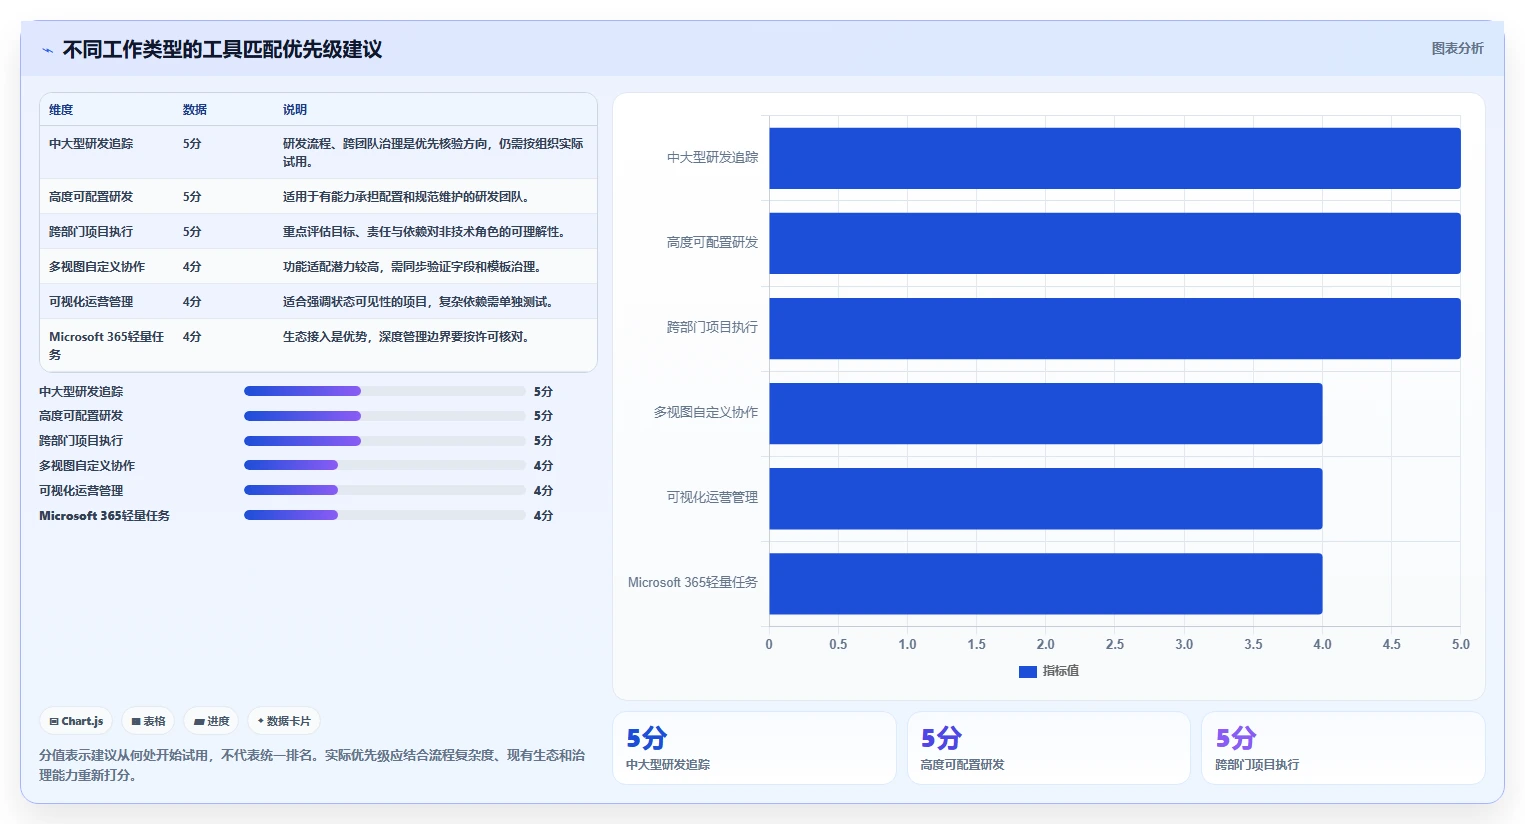1525x824 pixels.
Task: Click 指标值 legend label text
Action: point(1061,672)
